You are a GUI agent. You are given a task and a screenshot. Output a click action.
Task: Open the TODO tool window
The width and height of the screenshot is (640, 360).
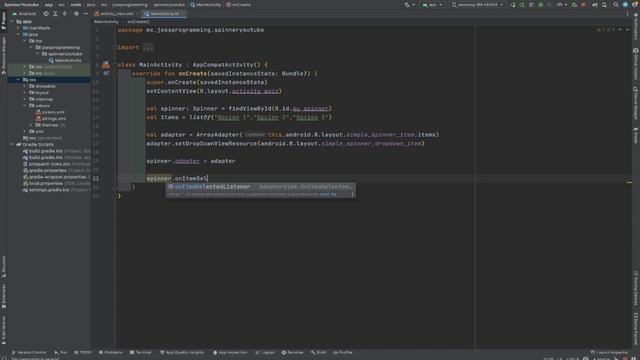click(x=83, y=352)
